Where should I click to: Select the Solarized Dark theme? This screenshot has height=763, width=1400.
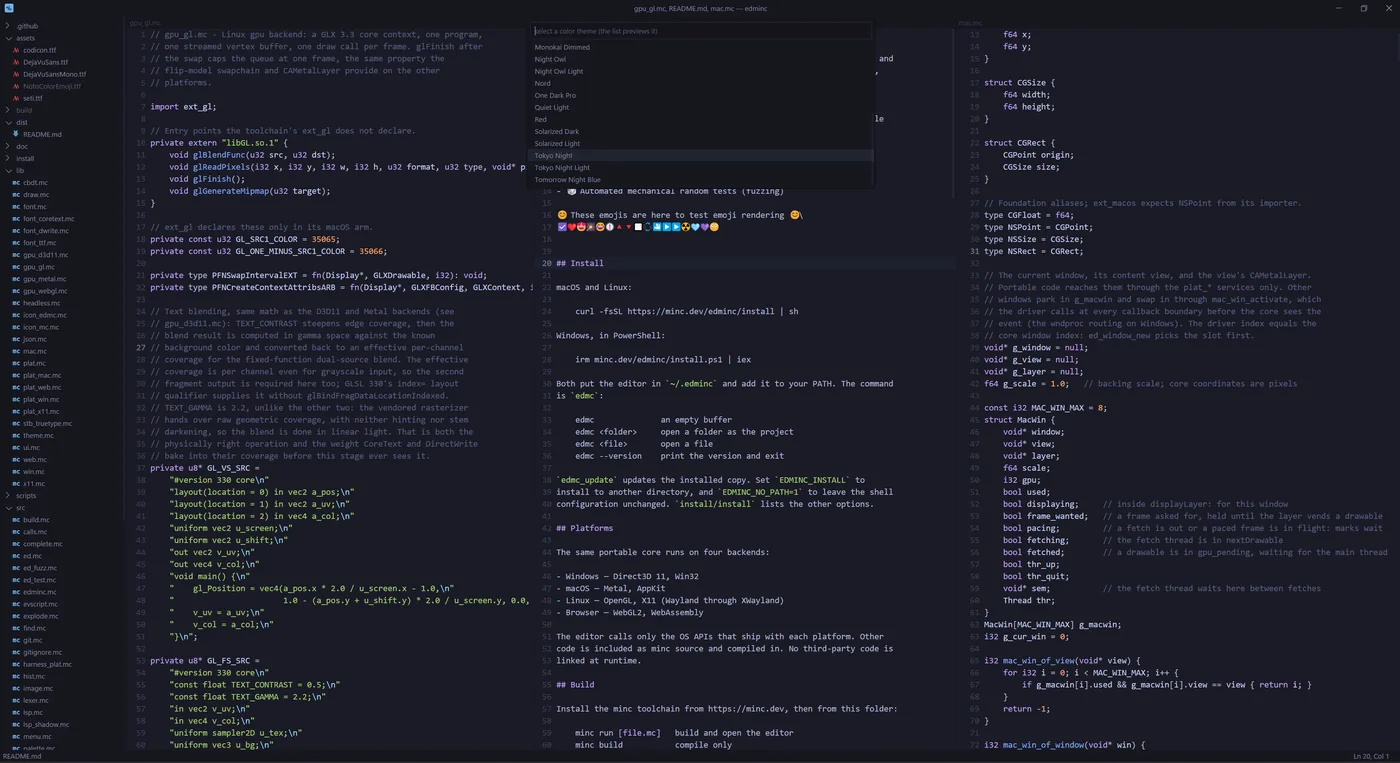tap(700, 131)
